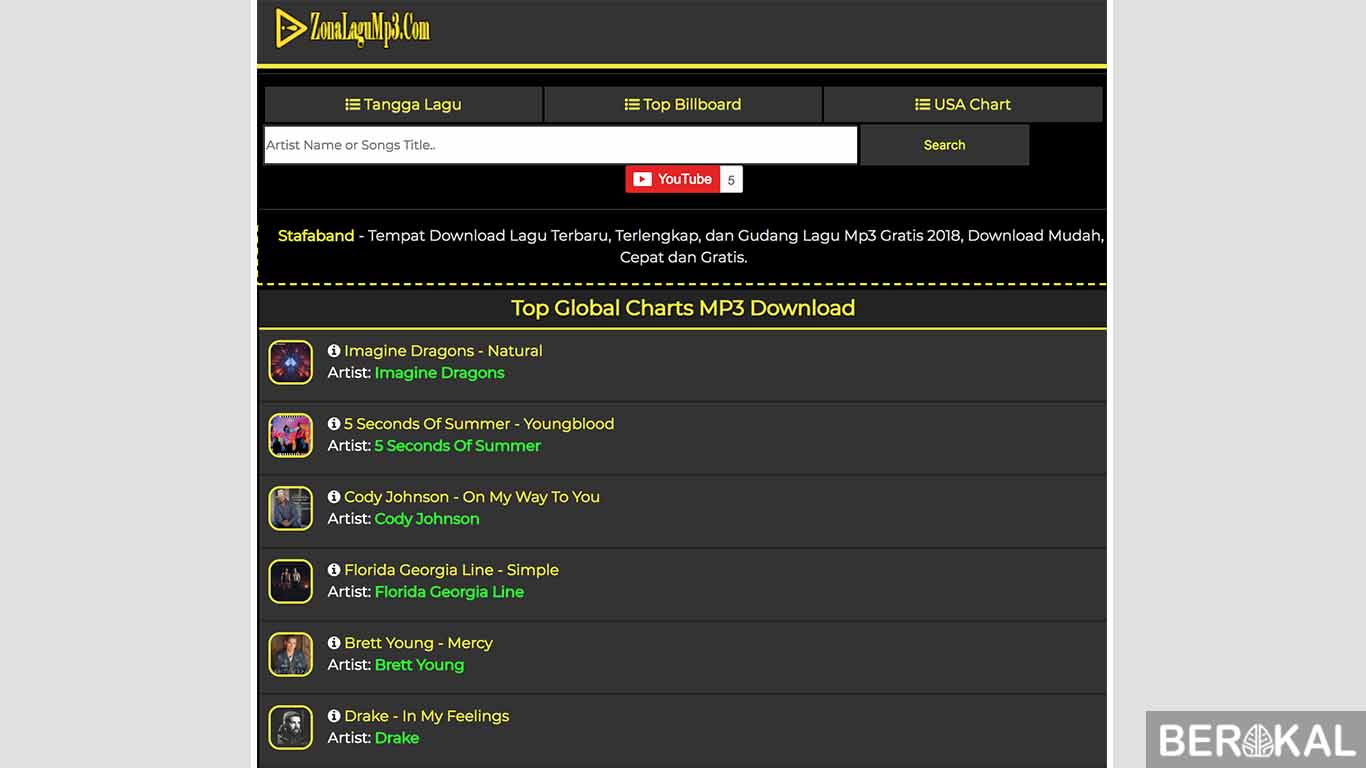Open the Imagine Dragons artist link
The image size is (1366, 768).
pos(439,373)
